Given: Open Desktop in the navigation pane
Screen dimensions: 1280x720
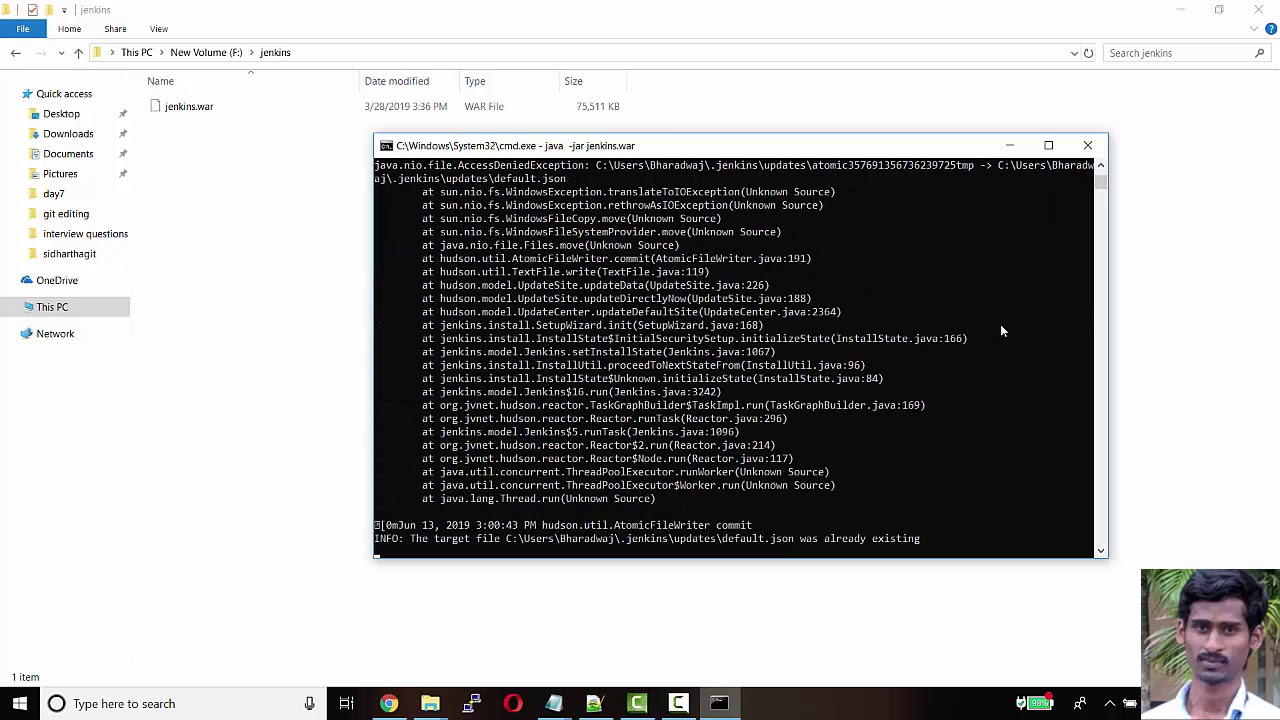Looking at the screenshot, I should (61, 114).
